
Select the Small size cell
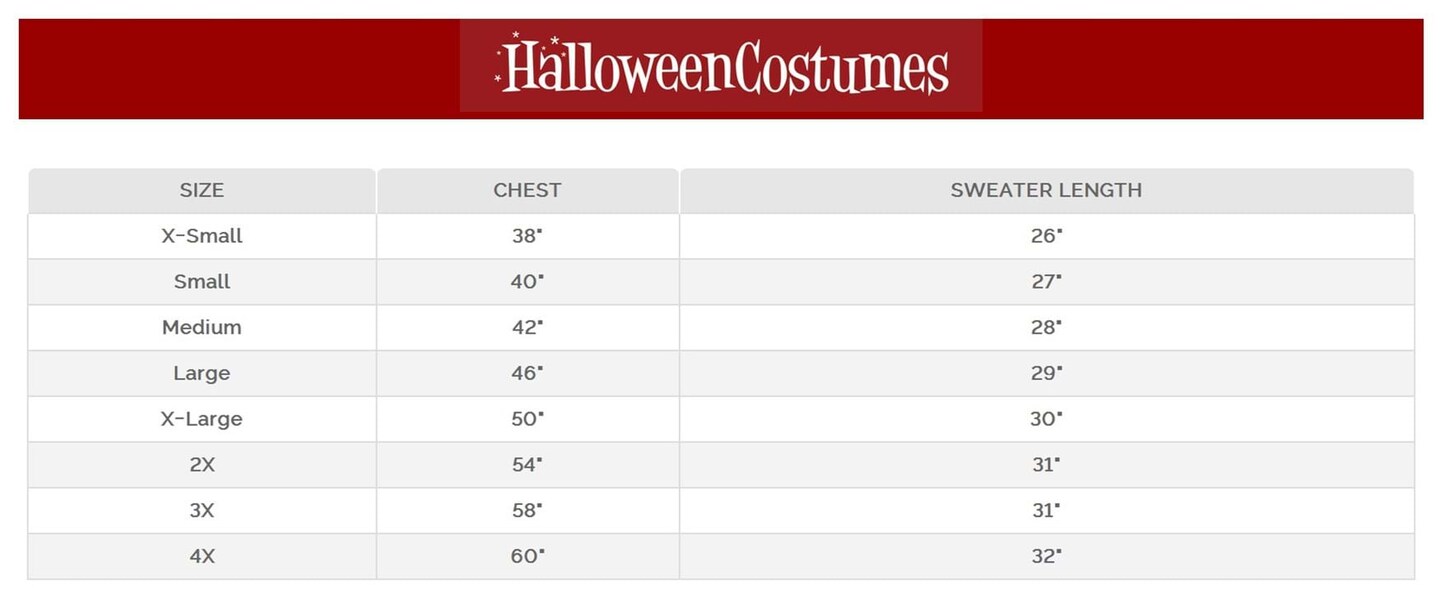[202, 282]
